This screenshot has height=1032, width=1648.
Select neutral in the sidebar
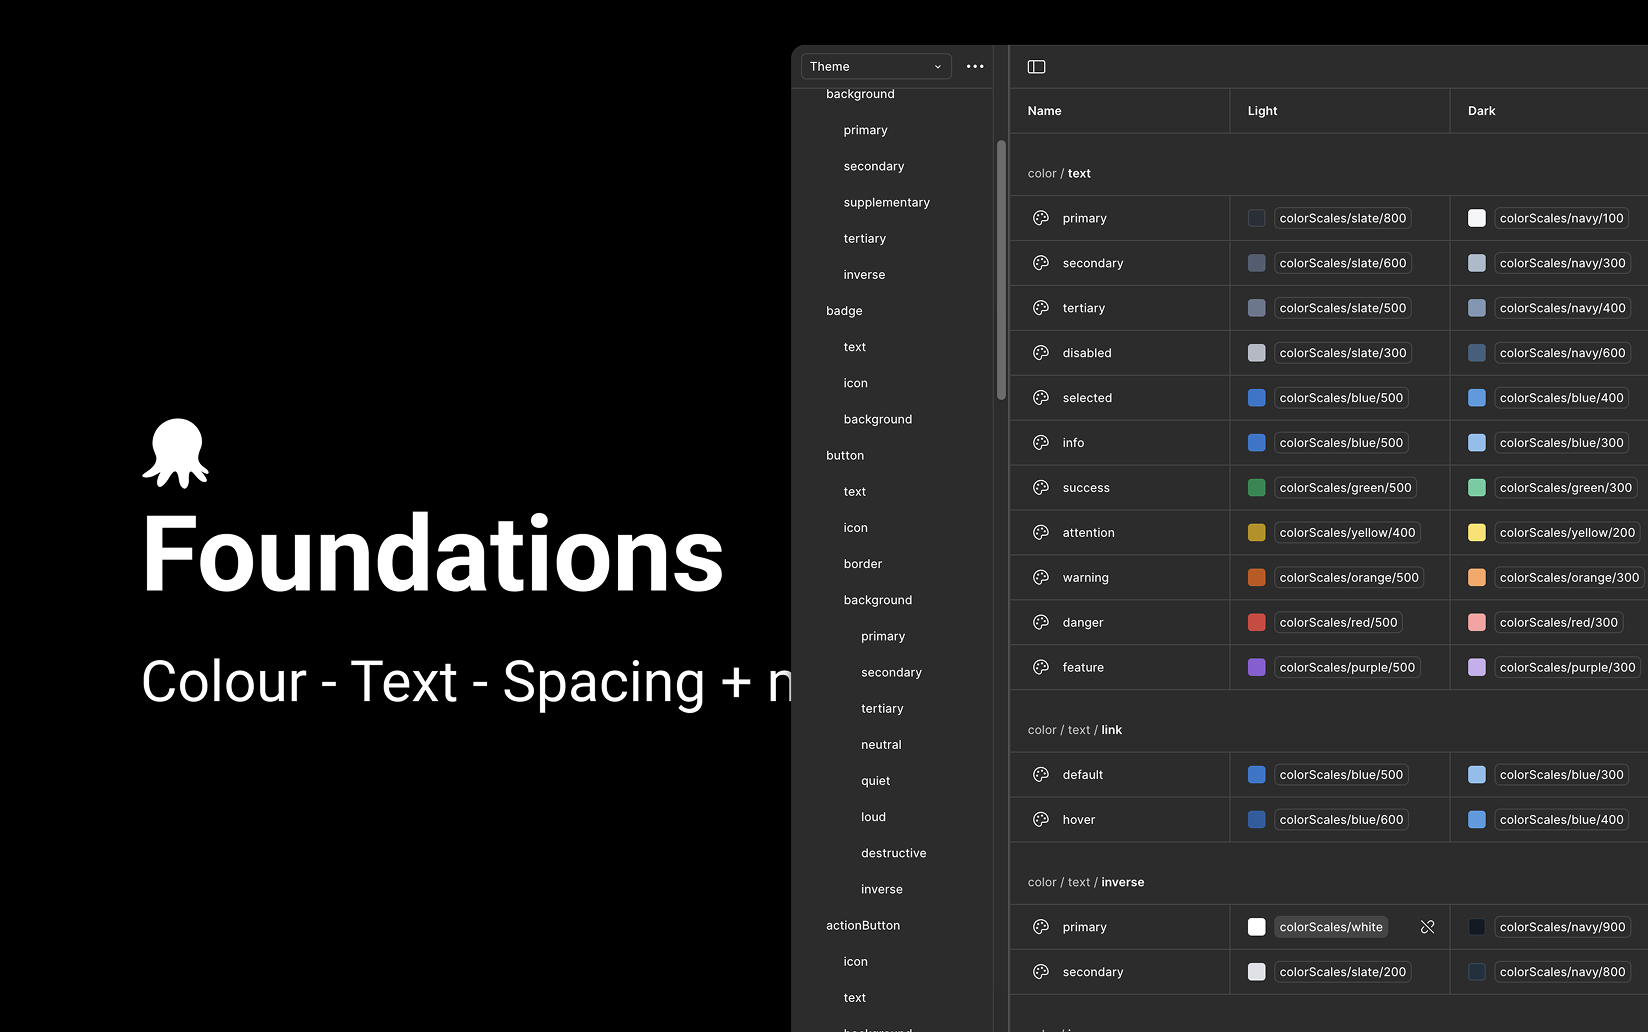click(881, 745)
